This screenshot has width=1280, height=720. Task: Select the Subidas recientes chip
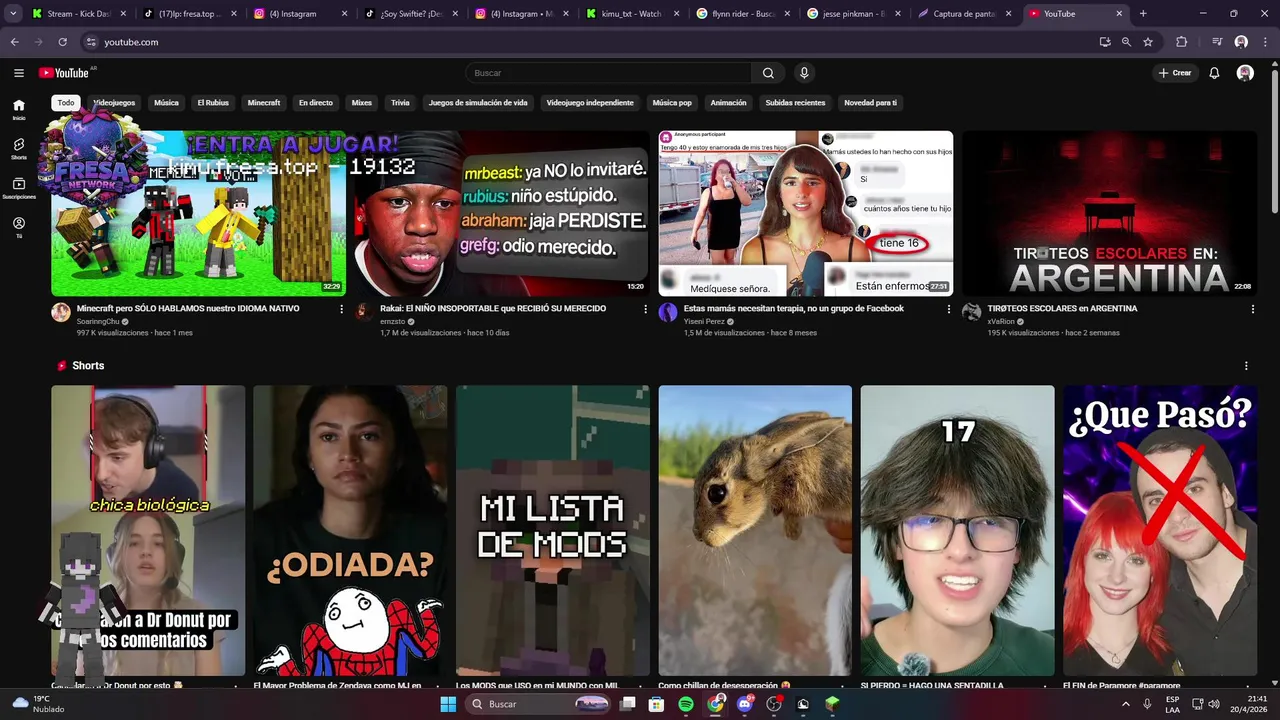click(795, 103)
